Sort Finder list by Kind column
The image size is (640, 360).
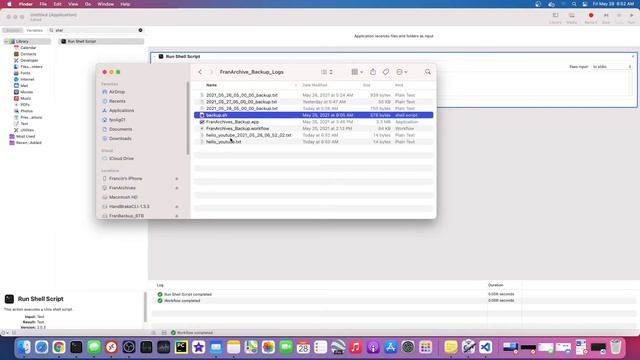399,85
